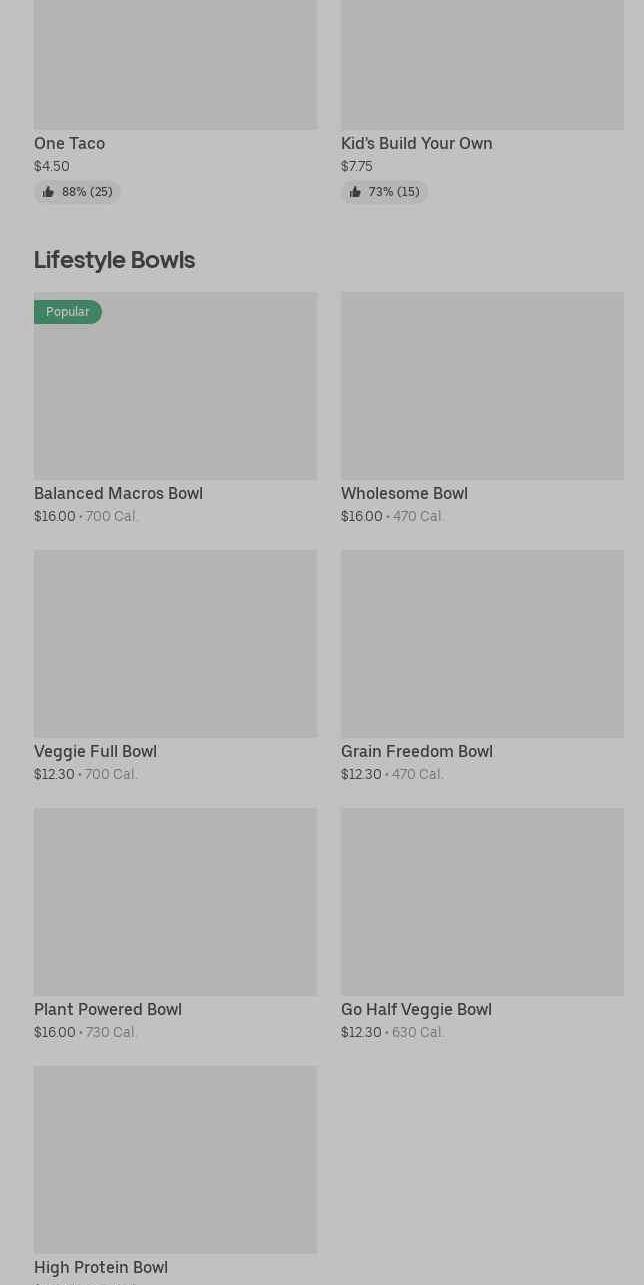Image resolution: width=644 pixels, height=1285 pixels.
Task: Open Balanced Macros Bowl image
Action: point(175,386)
